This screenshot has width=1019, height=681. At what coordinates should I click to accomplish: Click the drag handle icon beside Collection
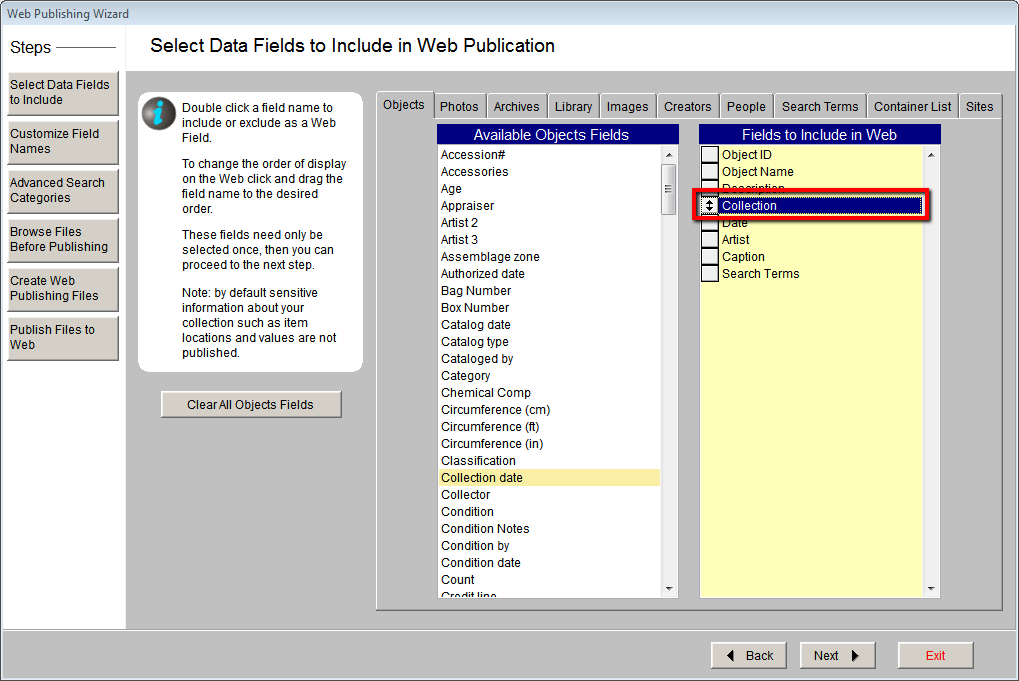click(709, 206)
